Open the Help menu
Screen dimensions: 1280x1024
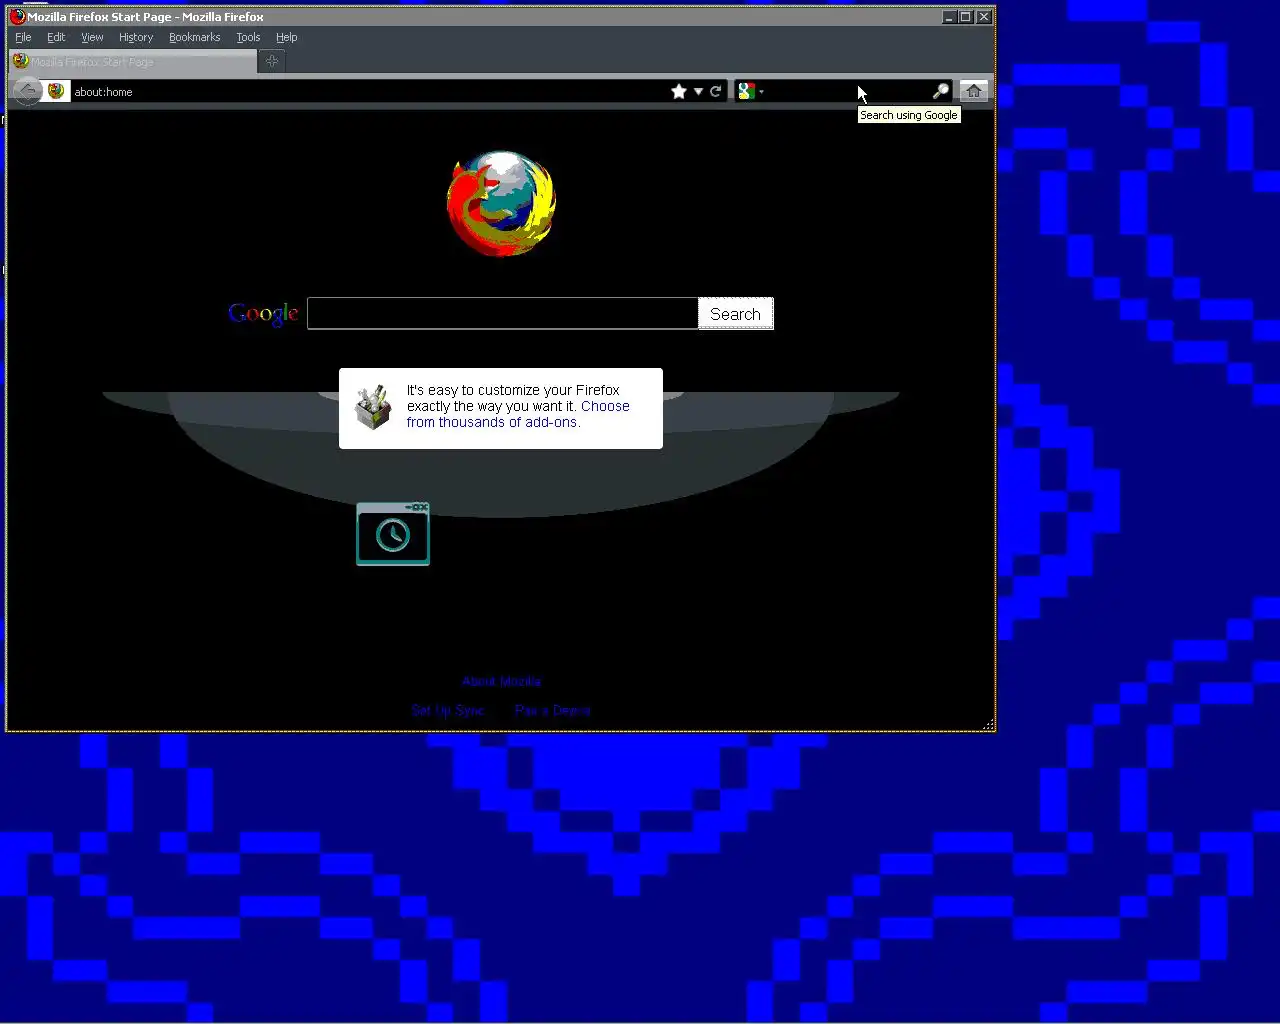click(287, 37)
